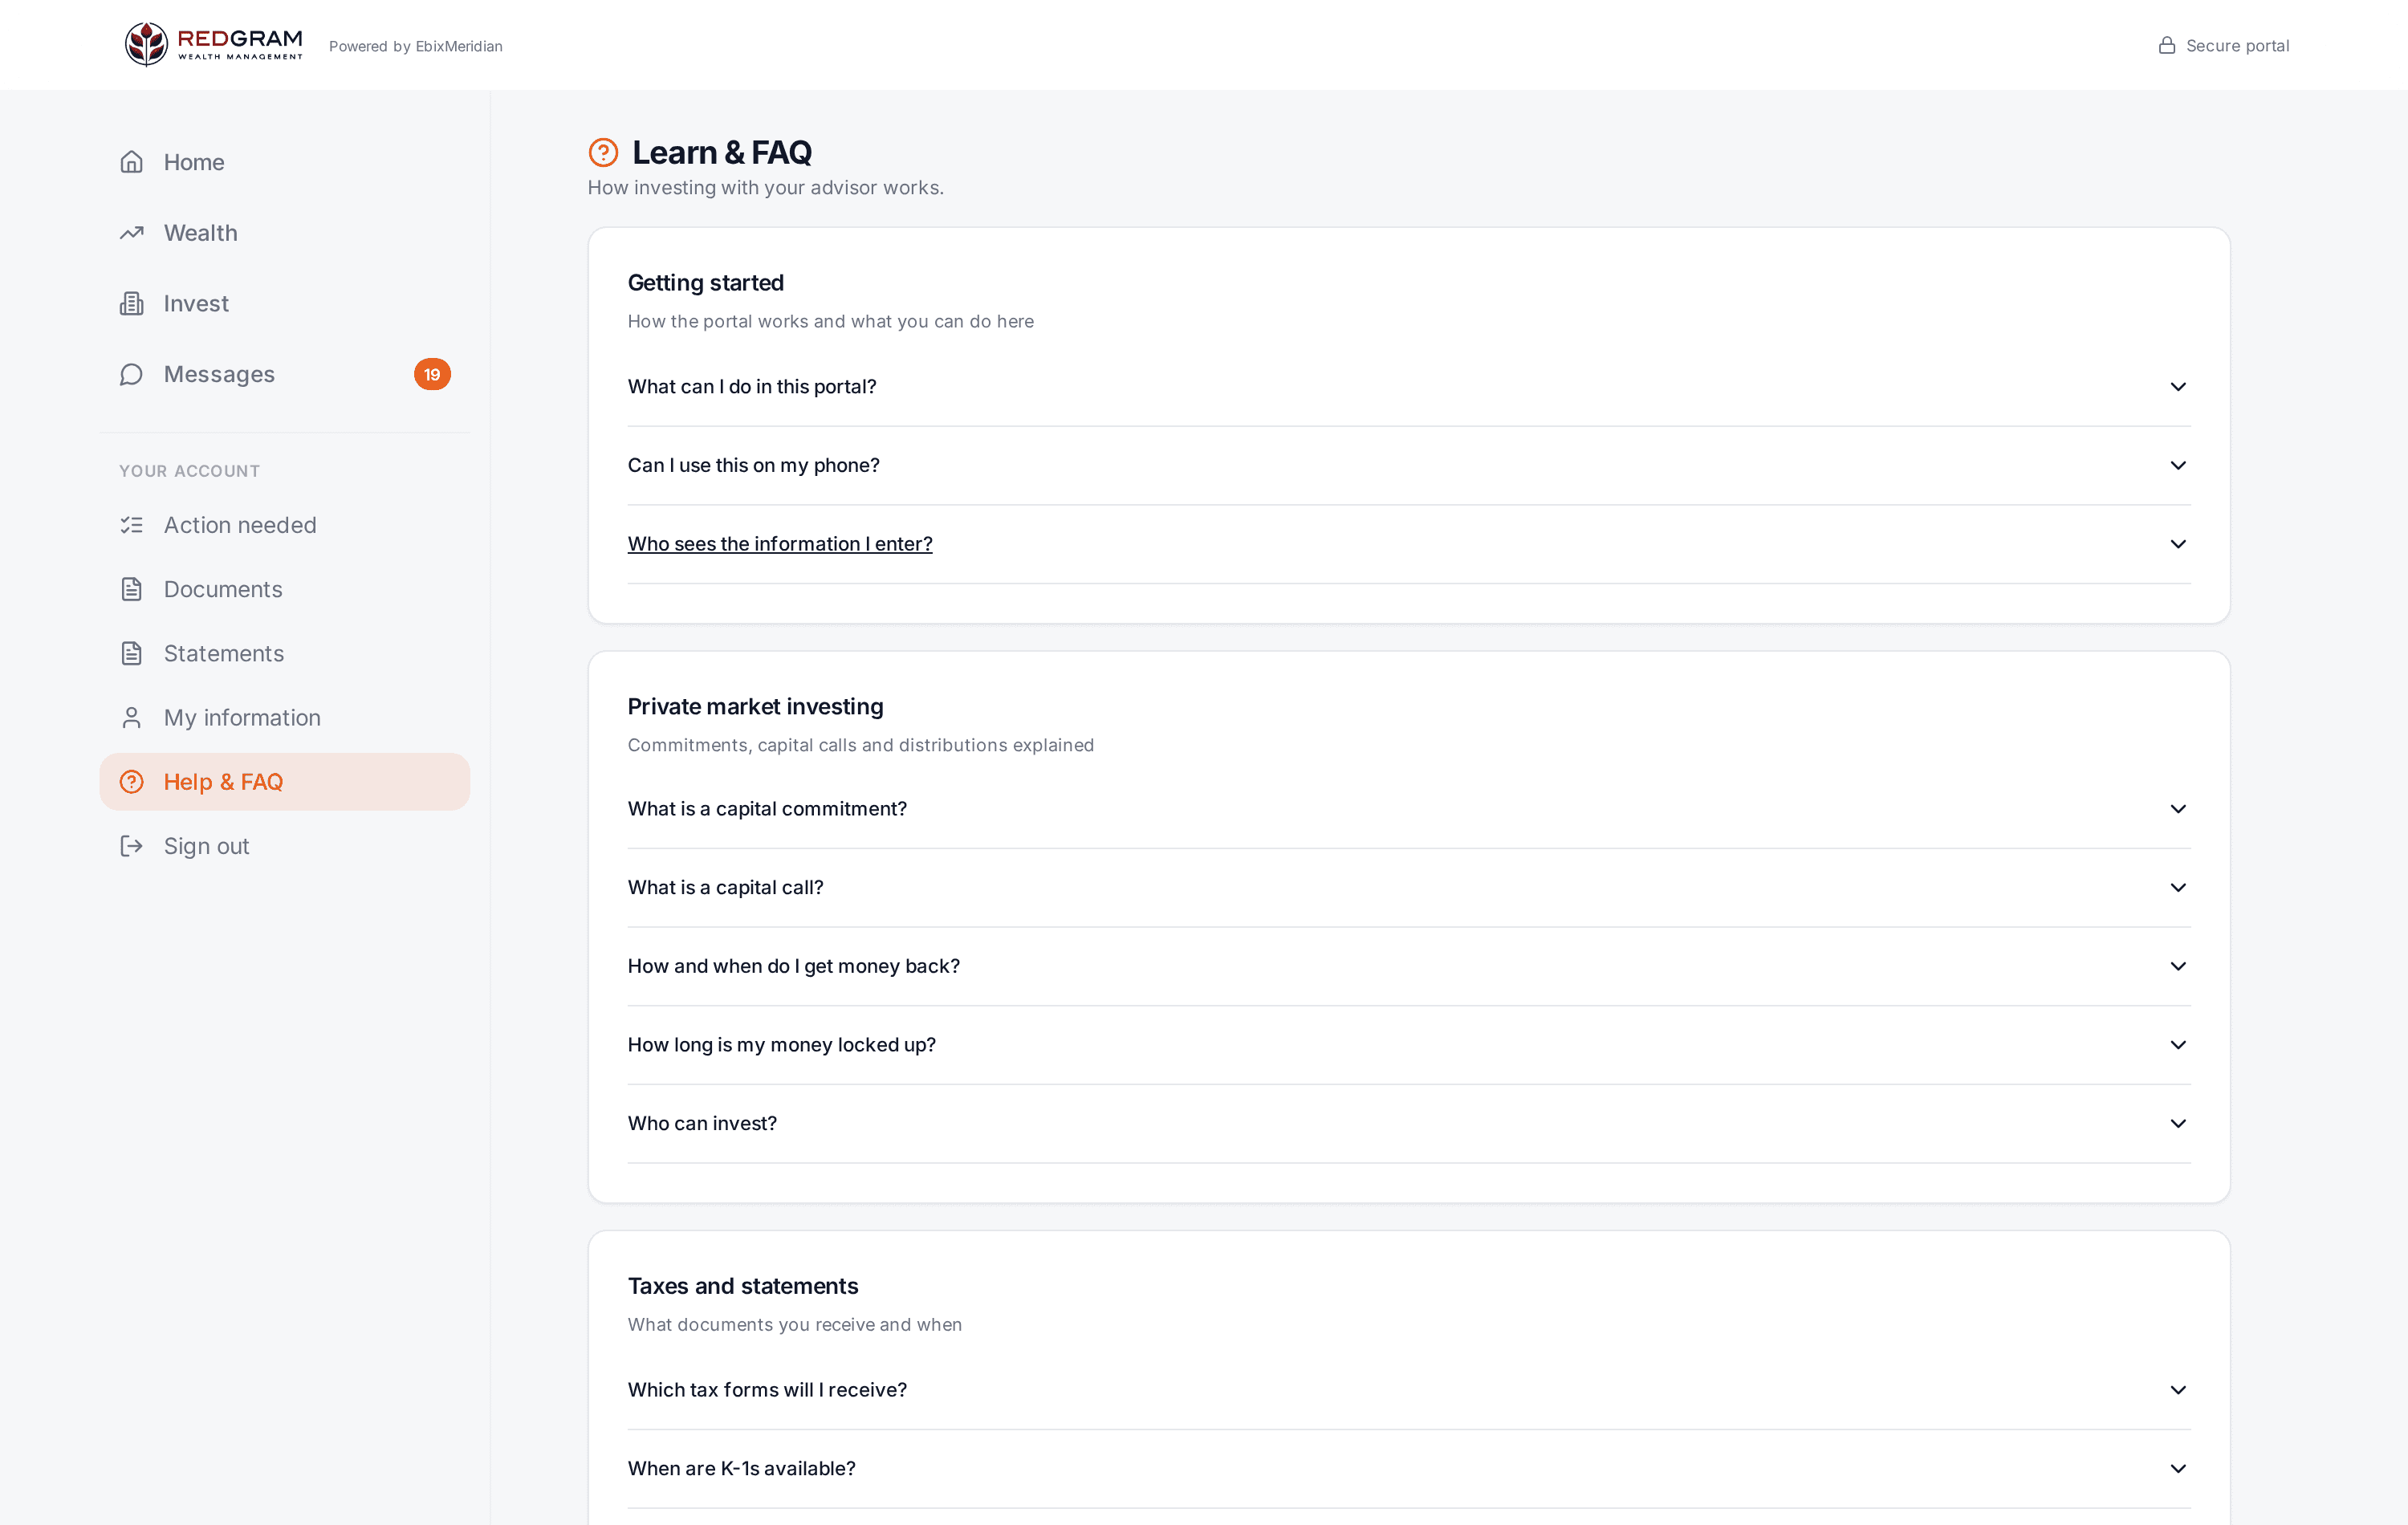Expand chevron for What is a capital call

pos(2178,888)
